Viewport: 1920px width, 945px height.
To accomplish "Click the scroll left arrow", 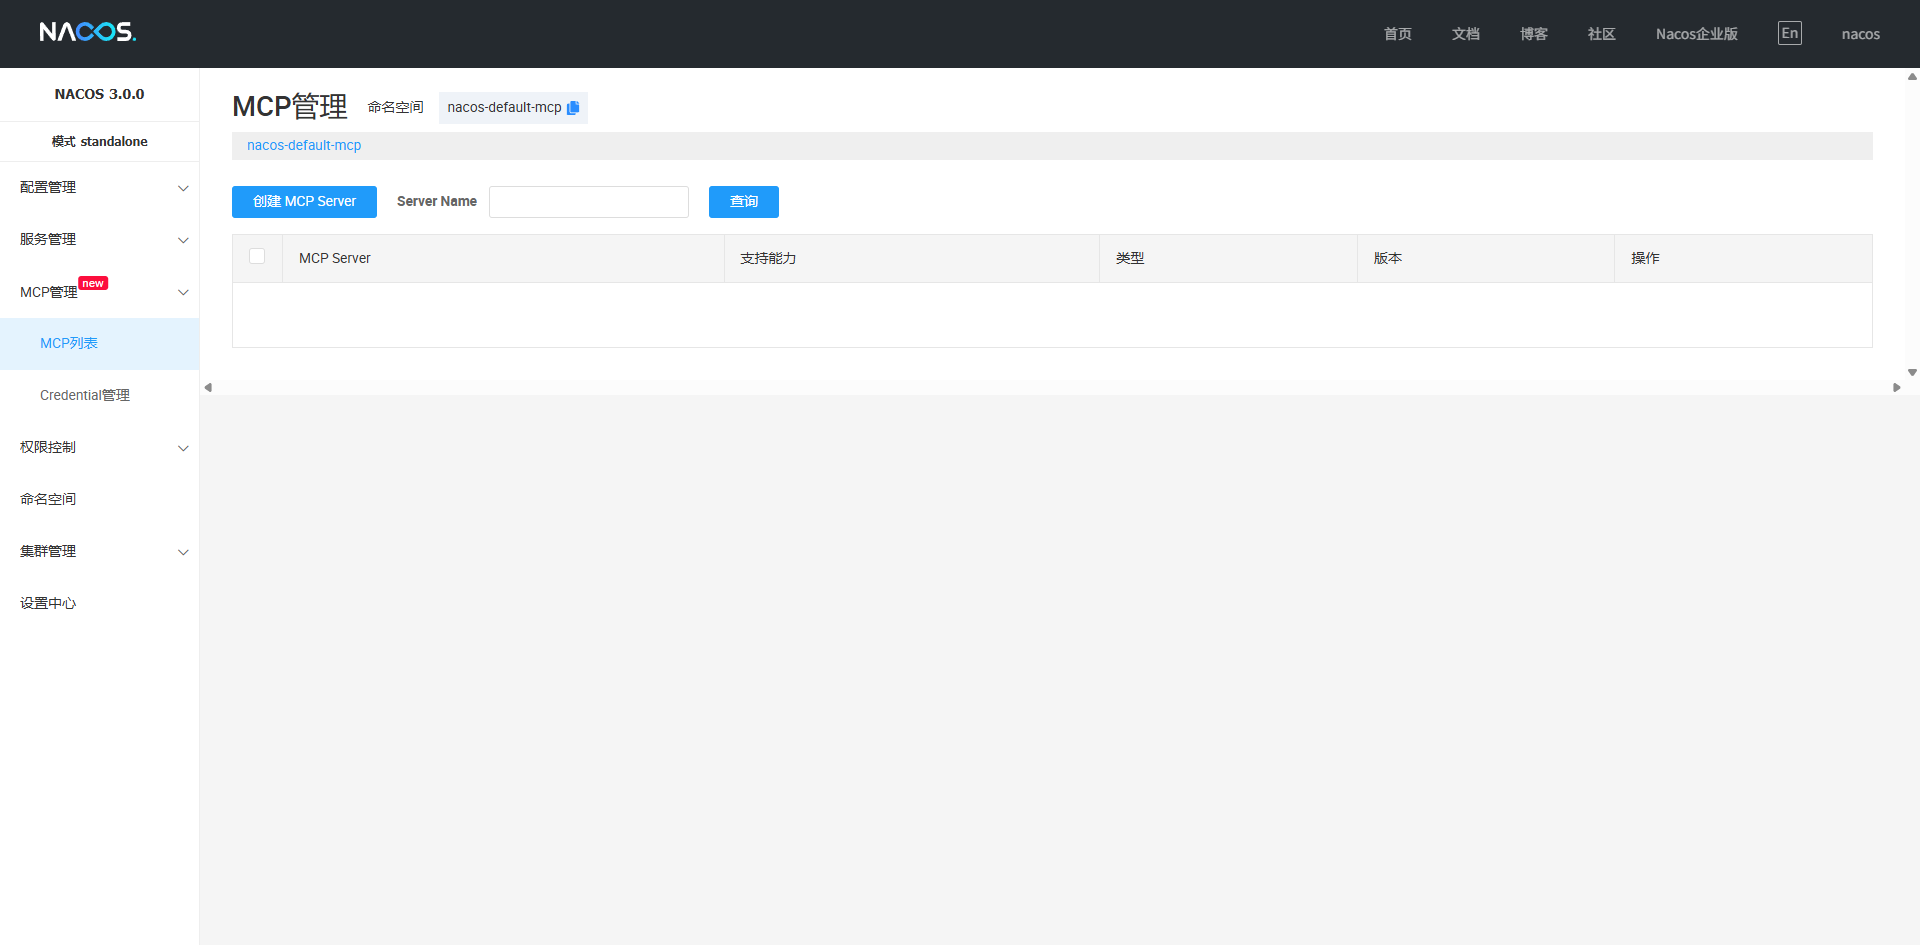I will [x=208, y=387].
